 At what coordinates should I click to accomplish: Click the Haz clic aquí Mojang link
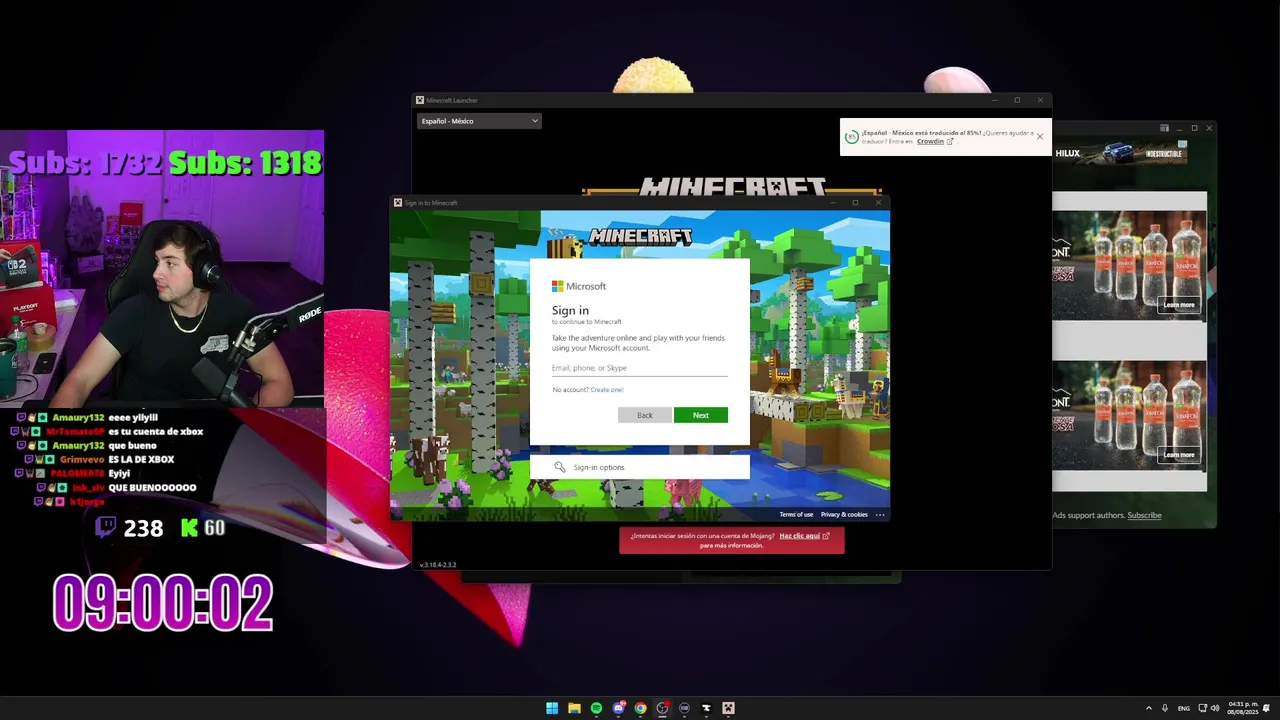coord(800,536)
